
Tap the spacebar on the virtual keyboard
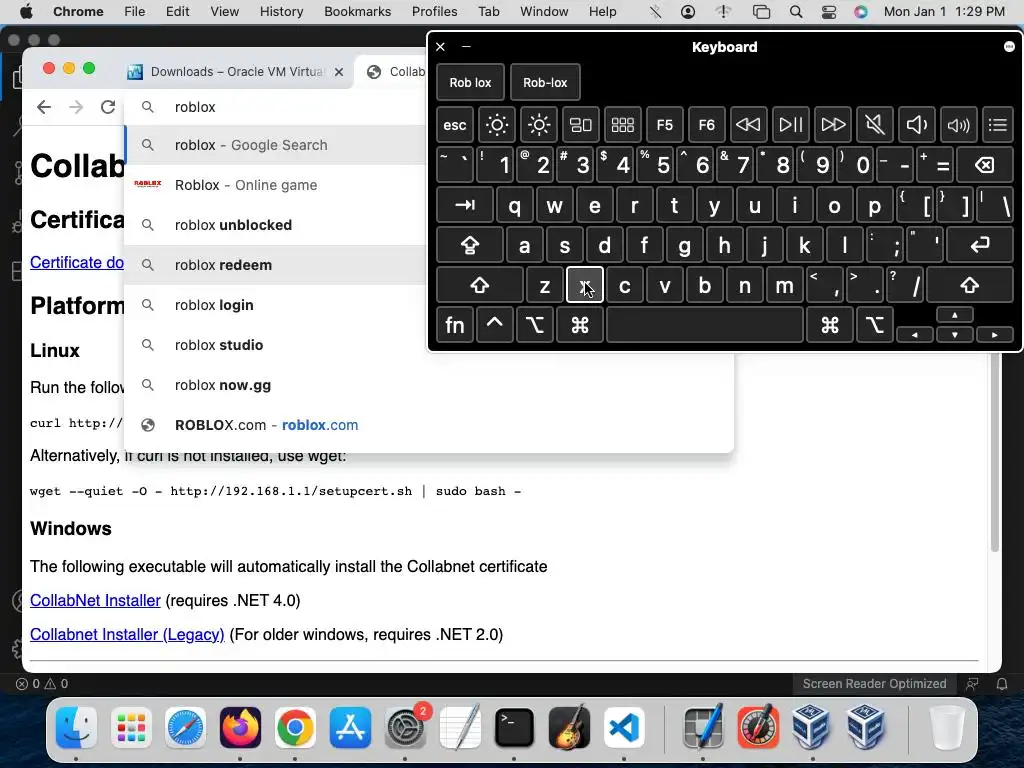point(705,325)
